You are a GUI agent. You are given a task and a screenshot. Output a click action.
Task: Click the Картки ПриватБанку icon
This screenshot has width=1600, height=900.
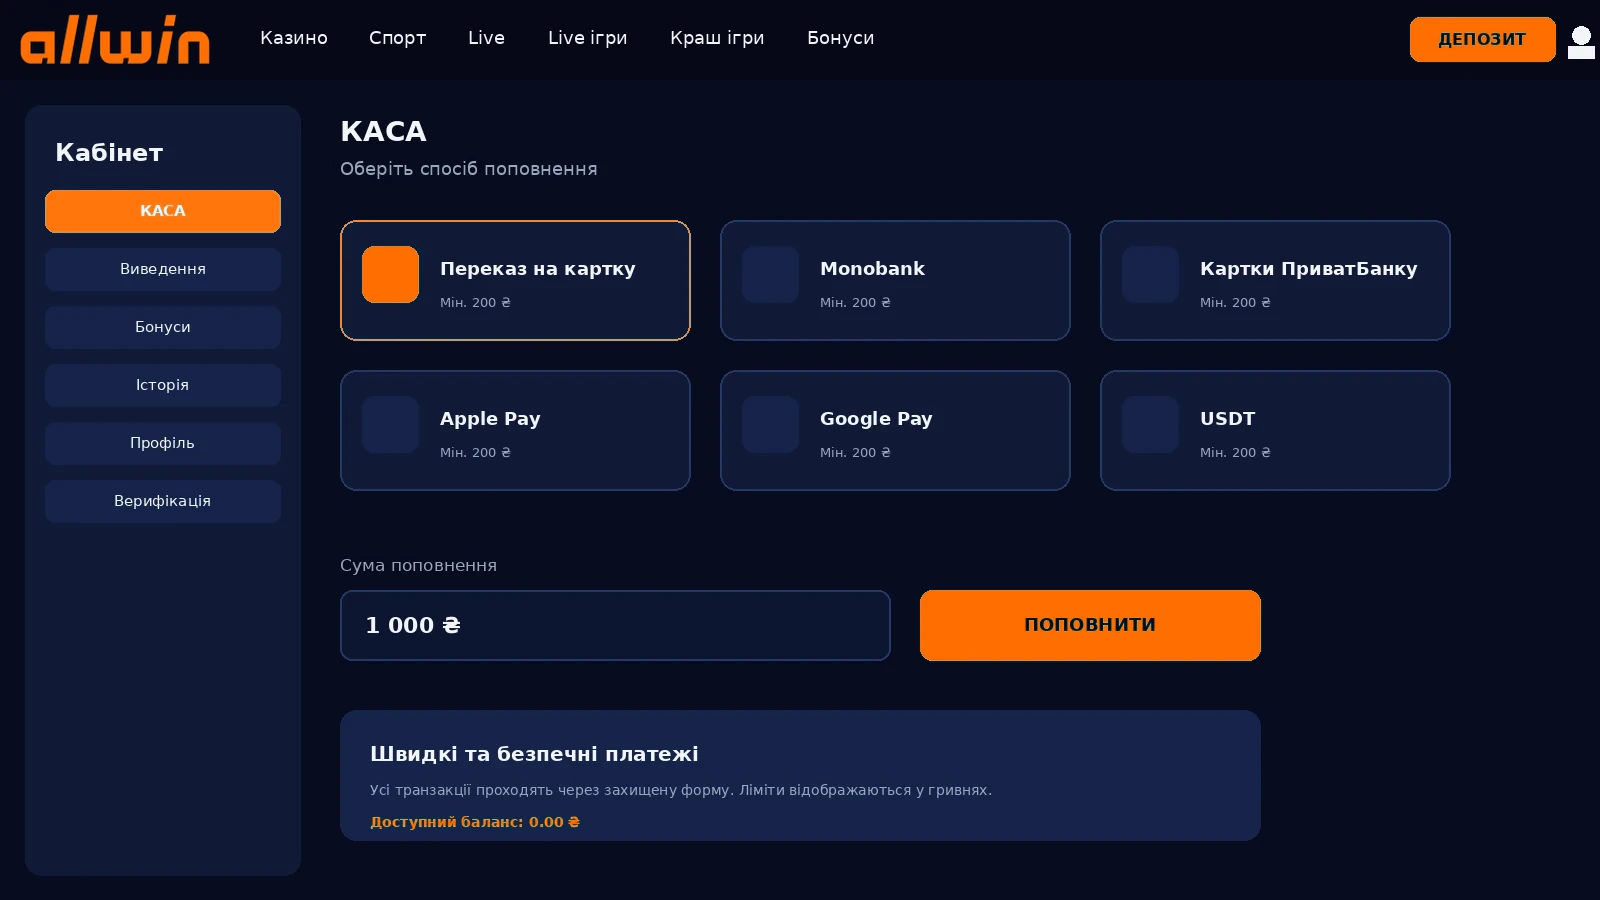coord(1150,274)
